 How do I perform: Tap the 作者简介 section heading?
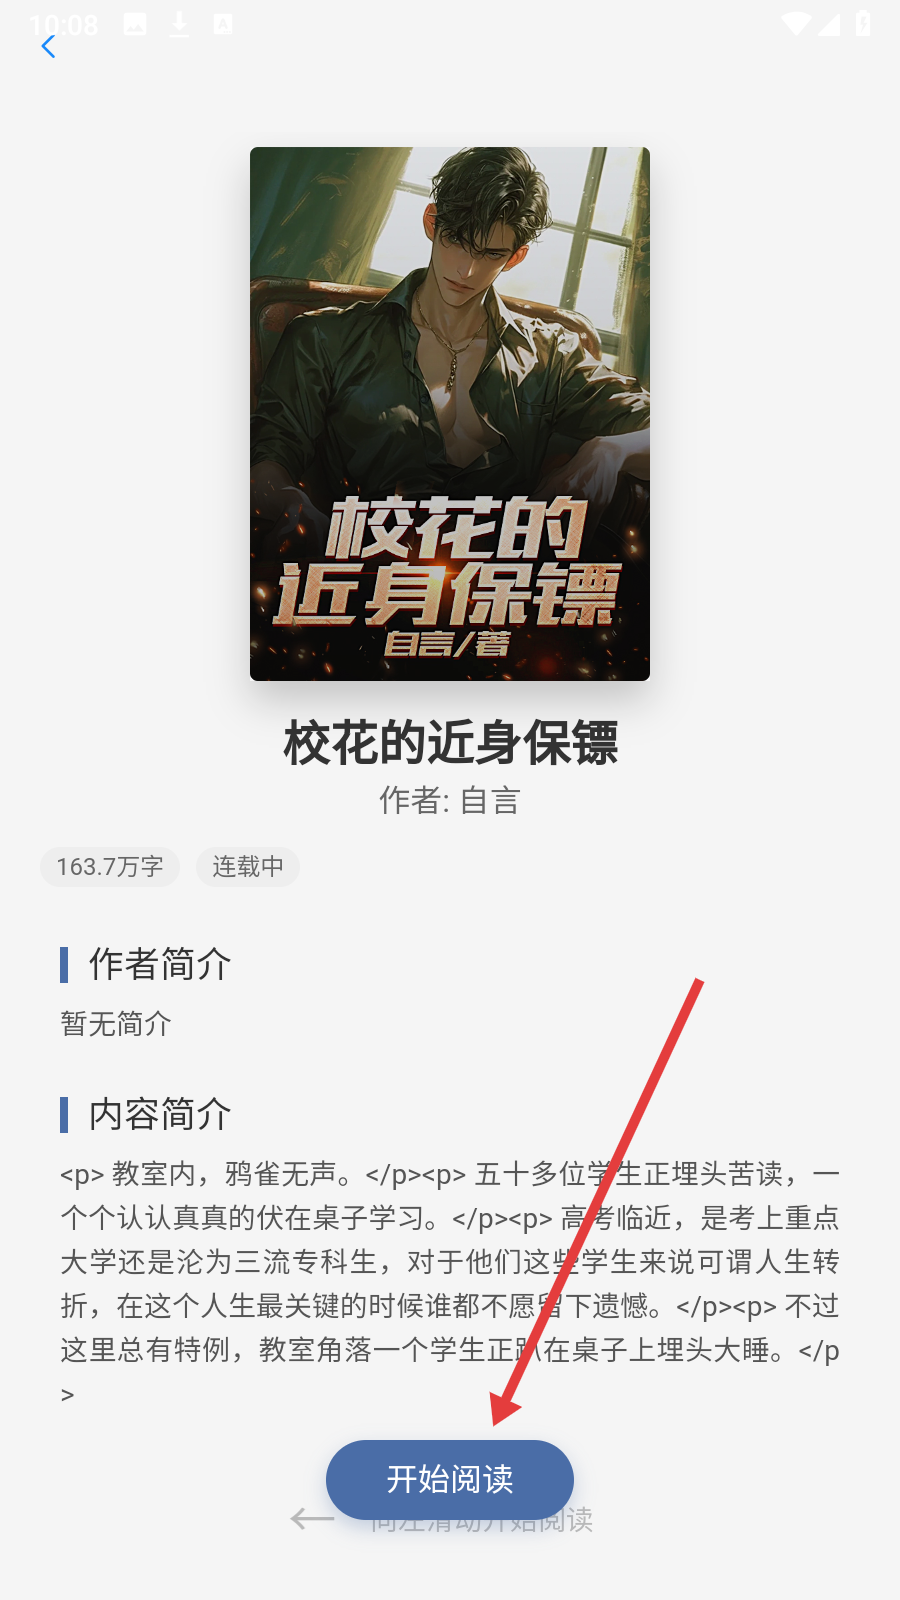tap(160, 965)
